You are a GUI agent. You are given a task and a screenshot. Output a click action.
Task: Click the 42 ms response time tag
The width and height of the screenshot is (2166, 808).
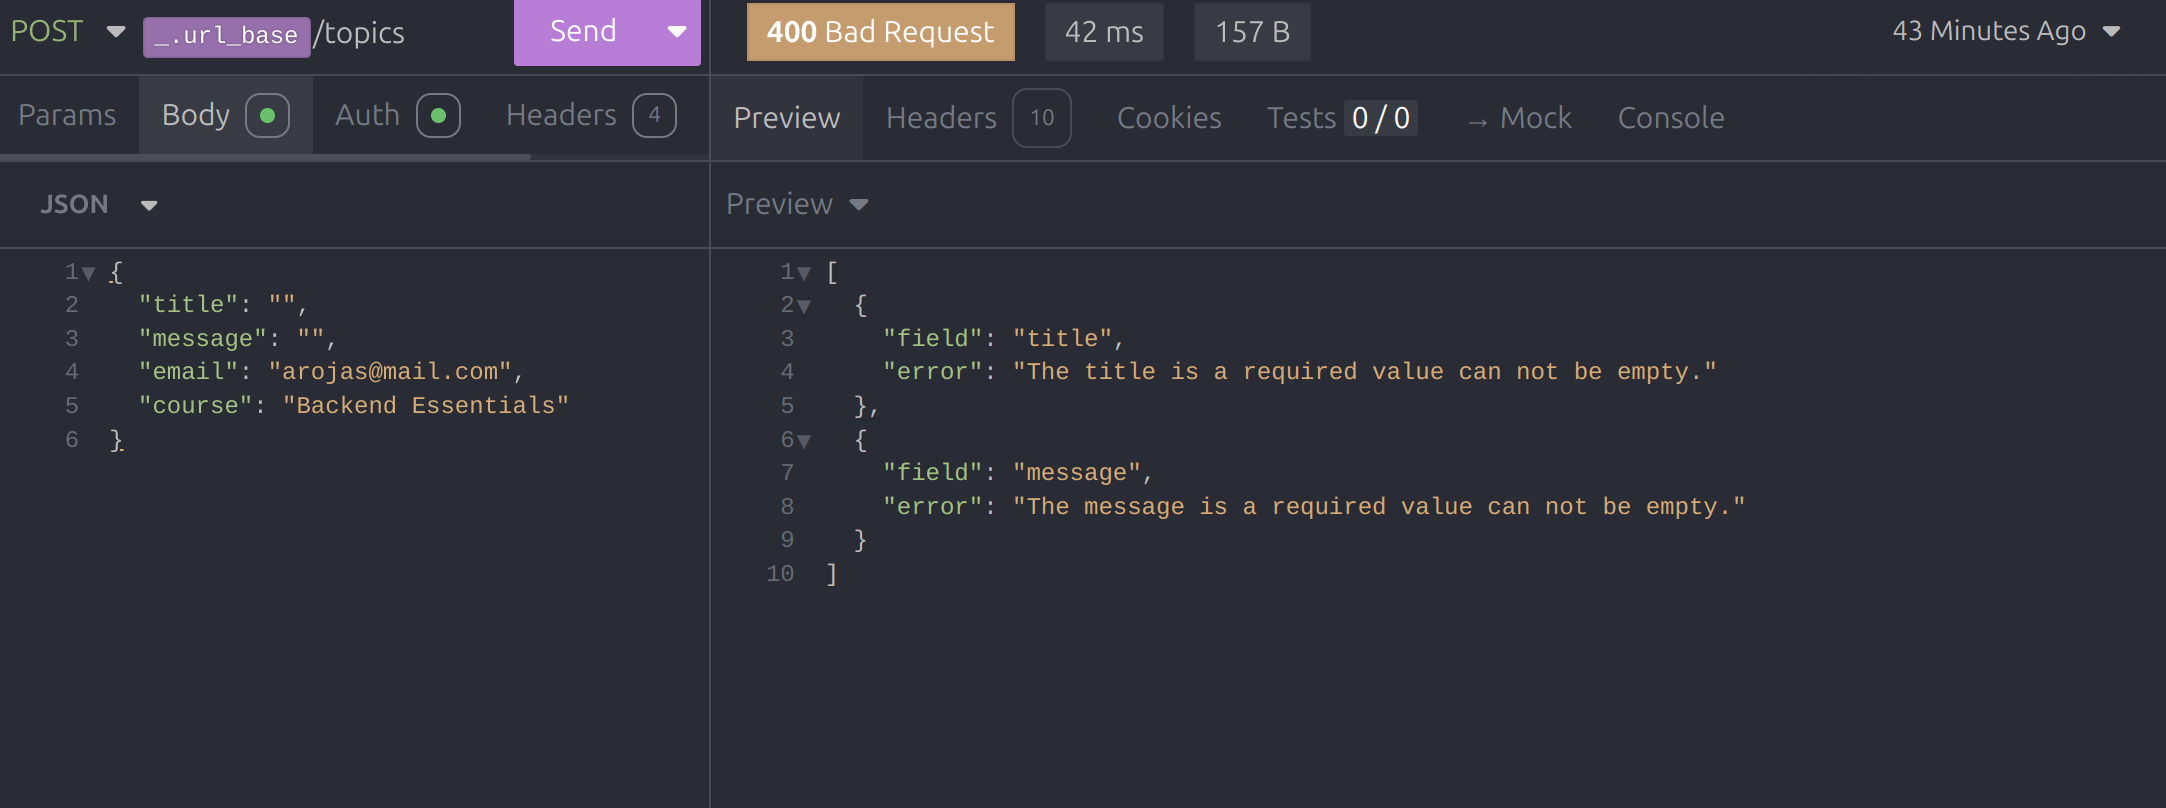pos(1104,32)
